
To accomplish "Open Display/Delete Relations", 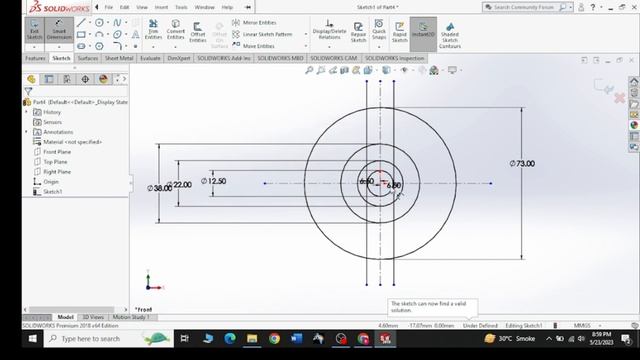I will [x=329, y=29].
